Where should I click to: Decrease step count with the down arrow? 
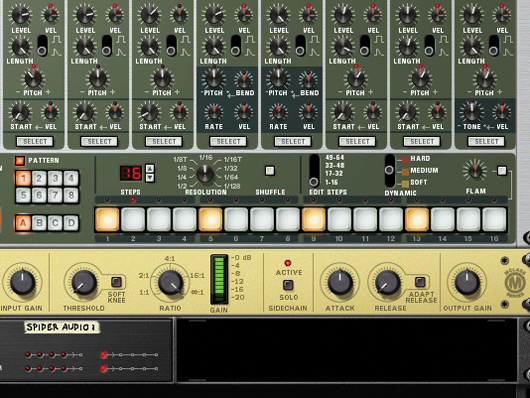pyautogui.click(x=150, y=178)
